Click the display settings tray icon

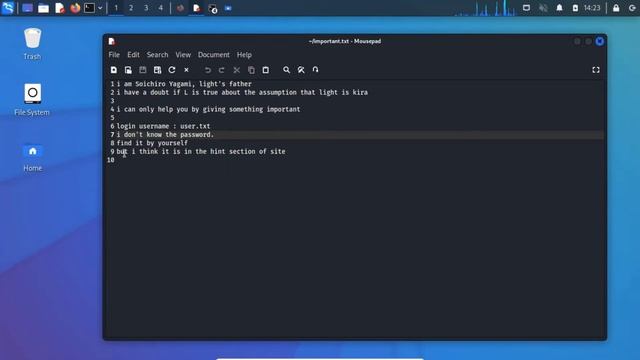(527, 8)
